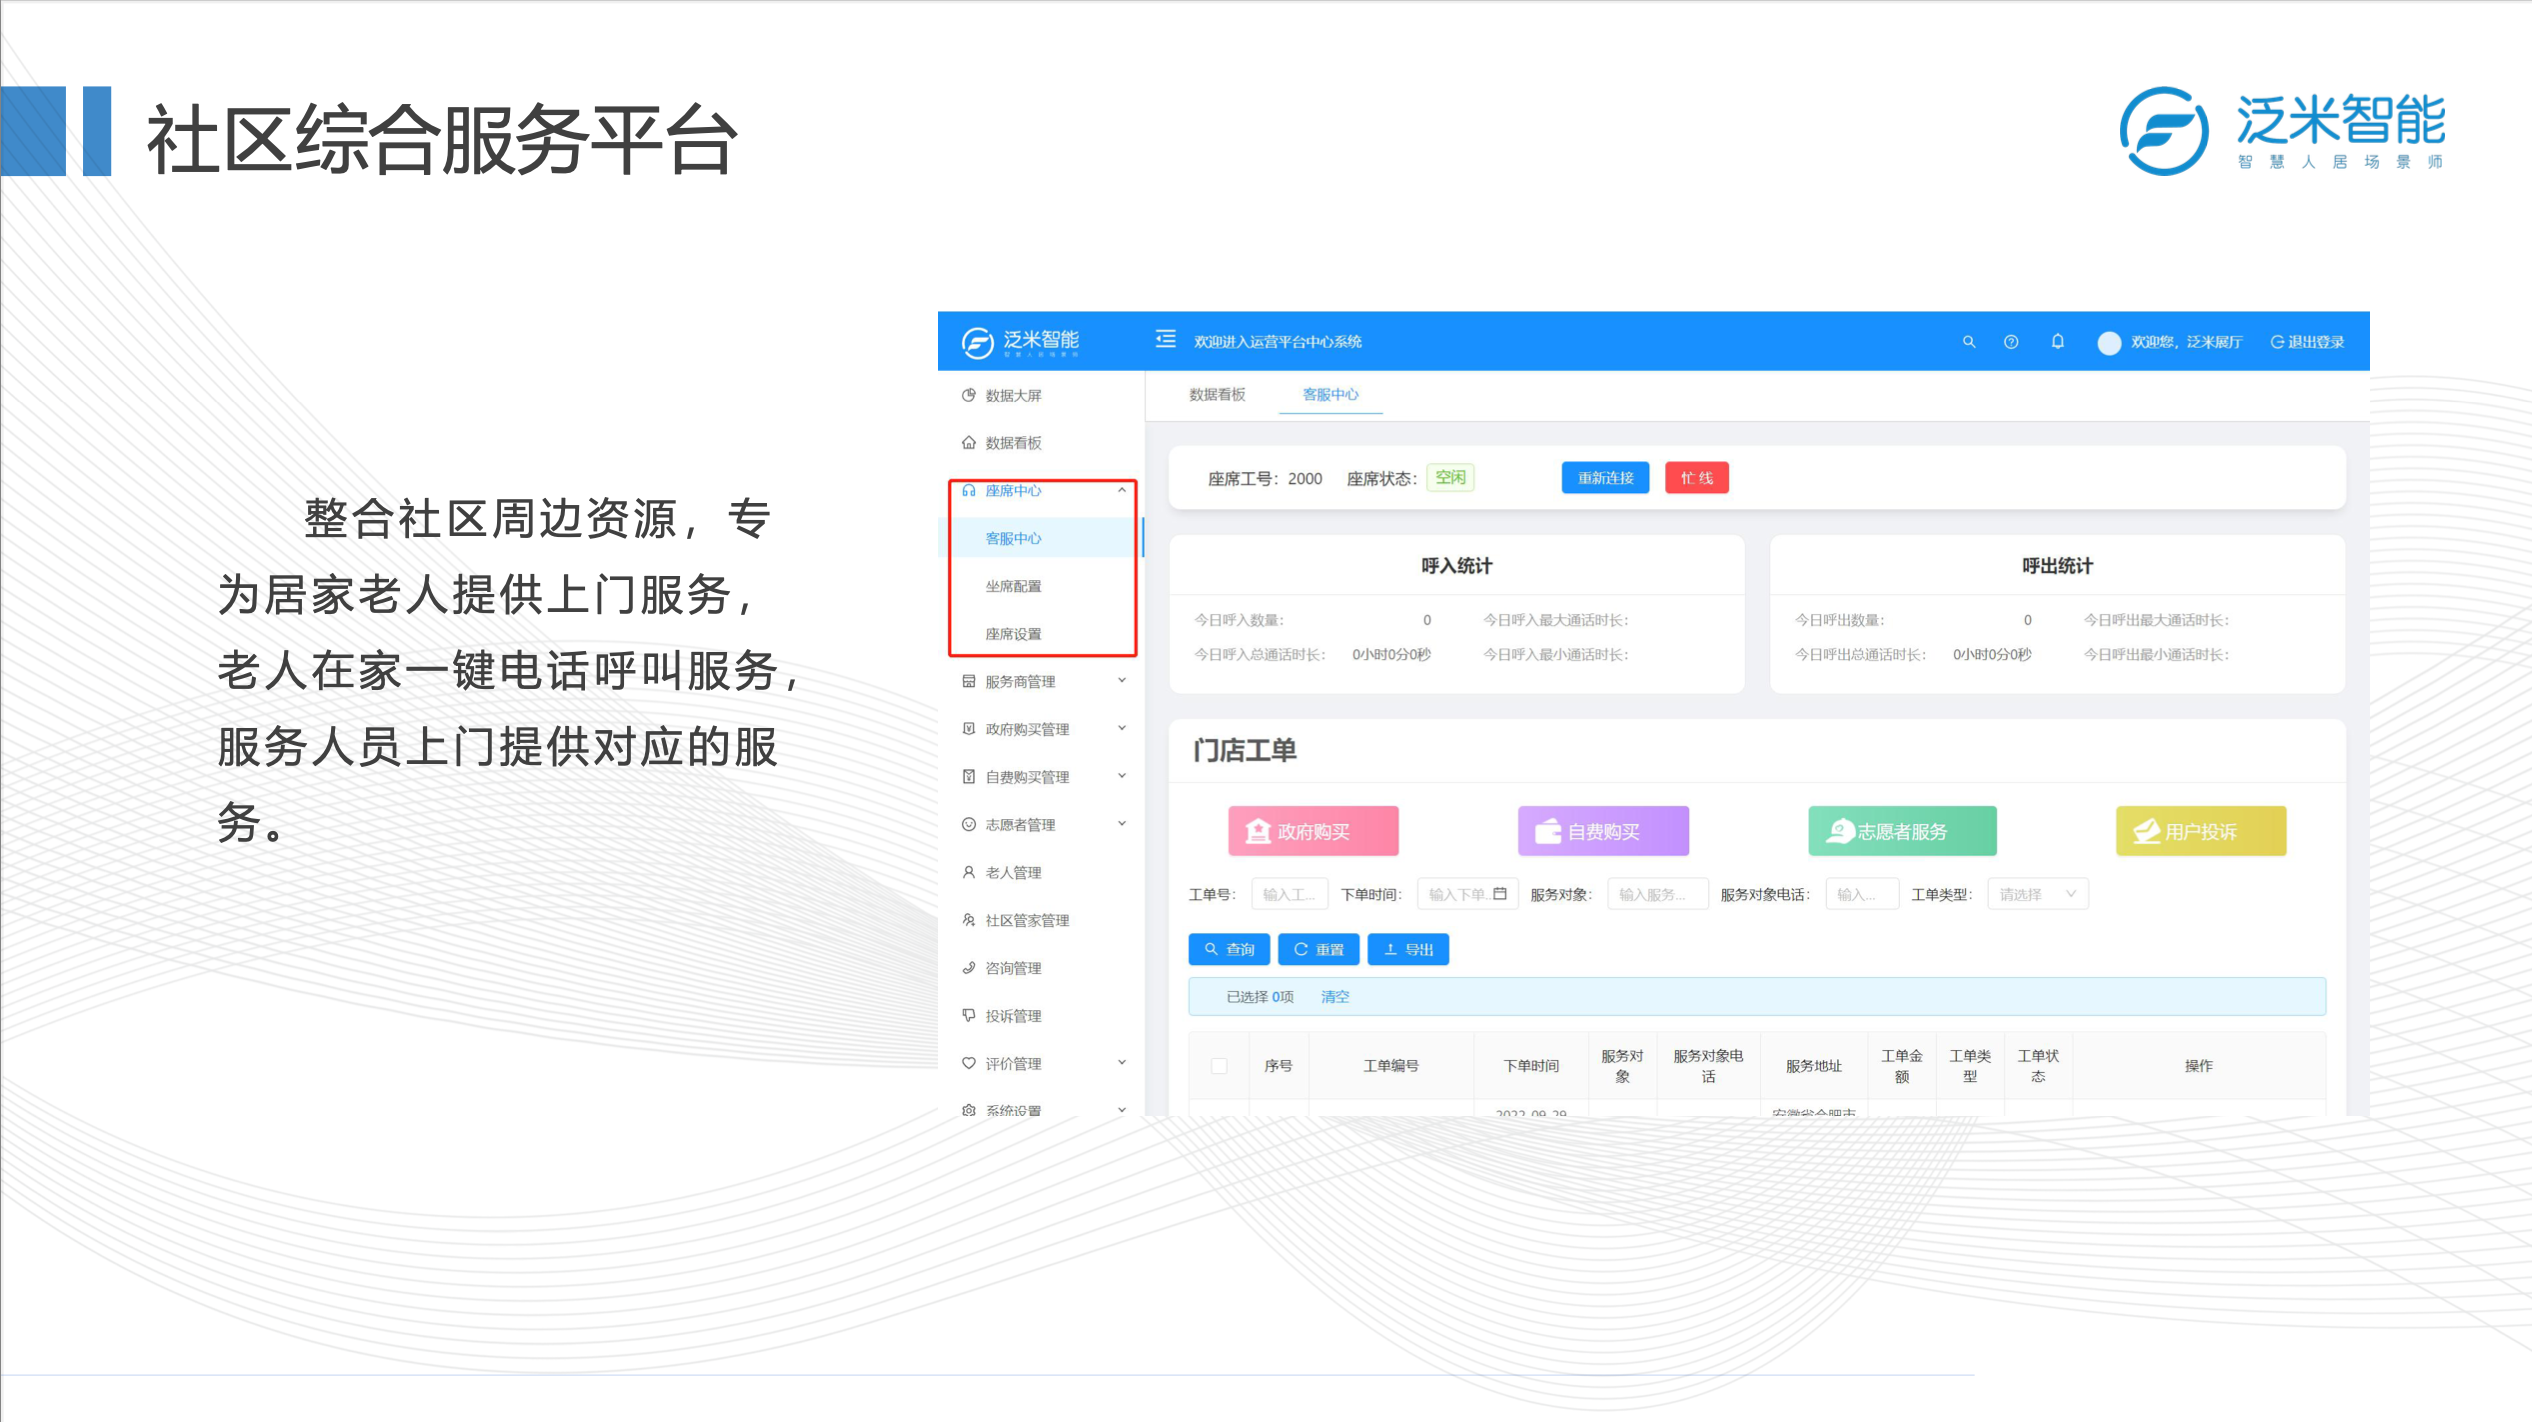Expand the 自费购买管理 chevron
The image size is (2532, 1422).
tap(1122, 776)
